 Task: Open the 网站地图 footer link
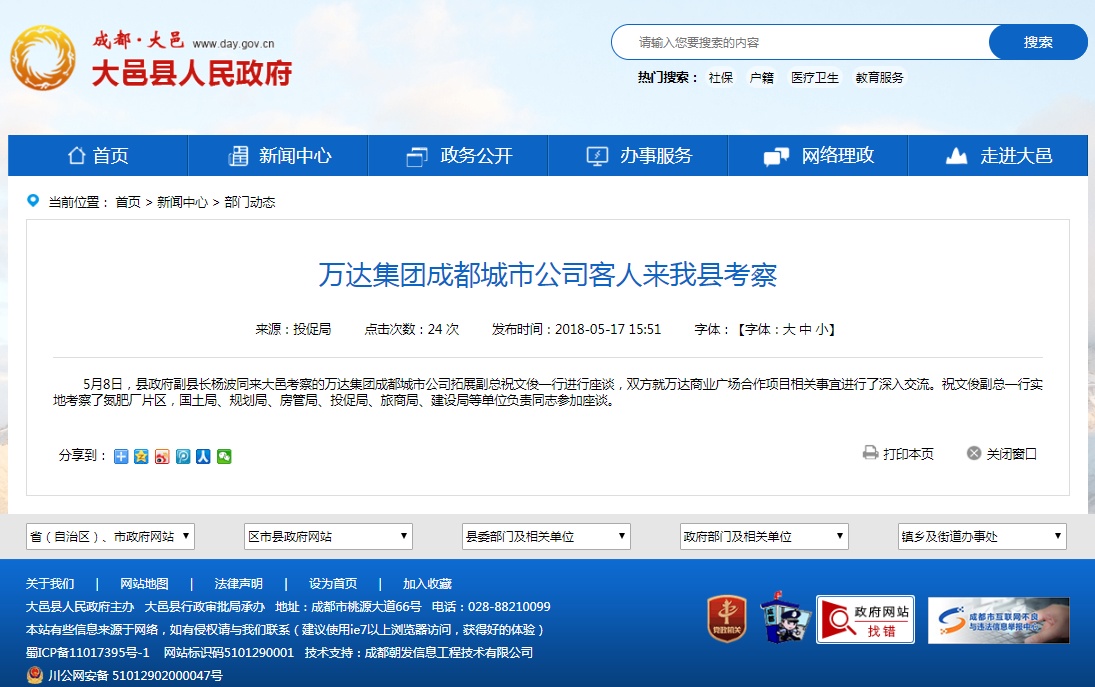145,584
